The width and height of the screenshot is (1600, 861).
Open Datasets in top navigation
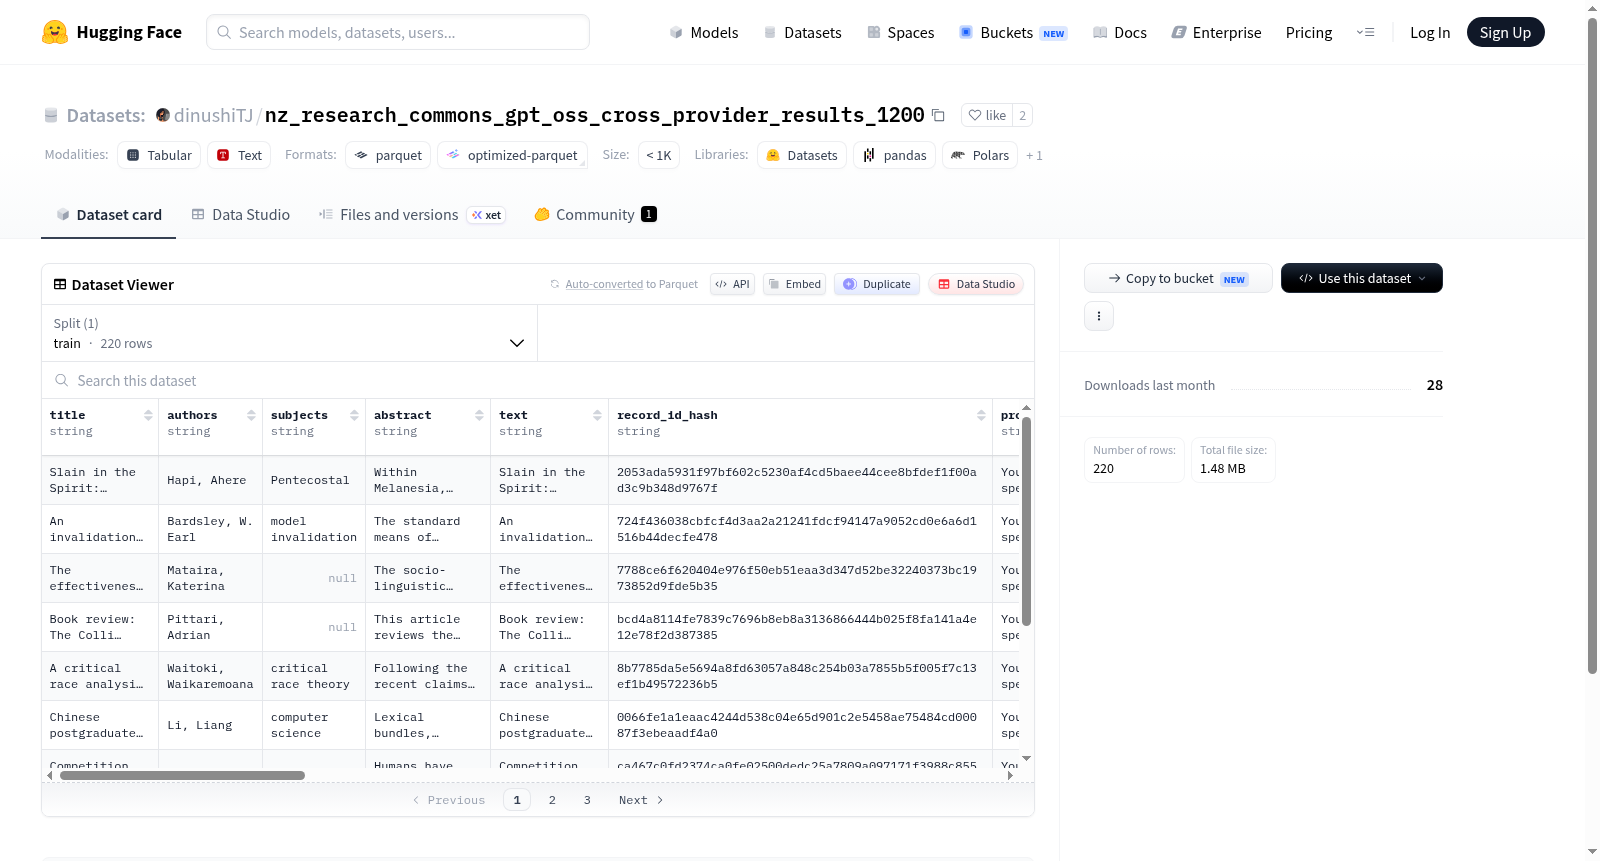pos(802,32)
